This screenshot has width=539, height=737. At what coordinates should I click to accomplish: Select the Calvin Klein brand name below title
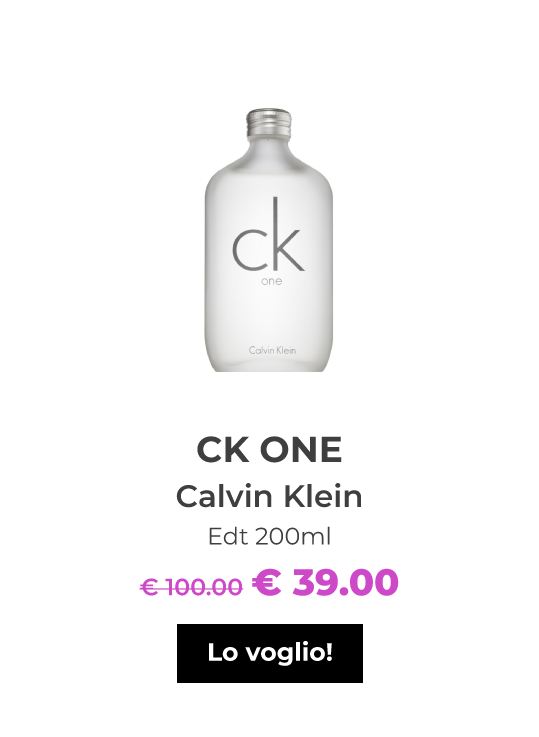pos(269,496)
